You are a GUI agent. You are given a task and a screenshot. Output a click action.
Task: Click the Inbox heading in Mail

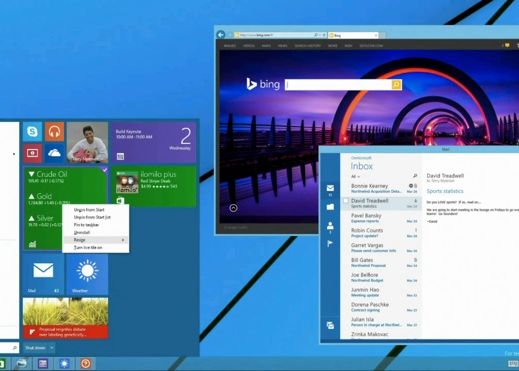click(x=362, y=166)
